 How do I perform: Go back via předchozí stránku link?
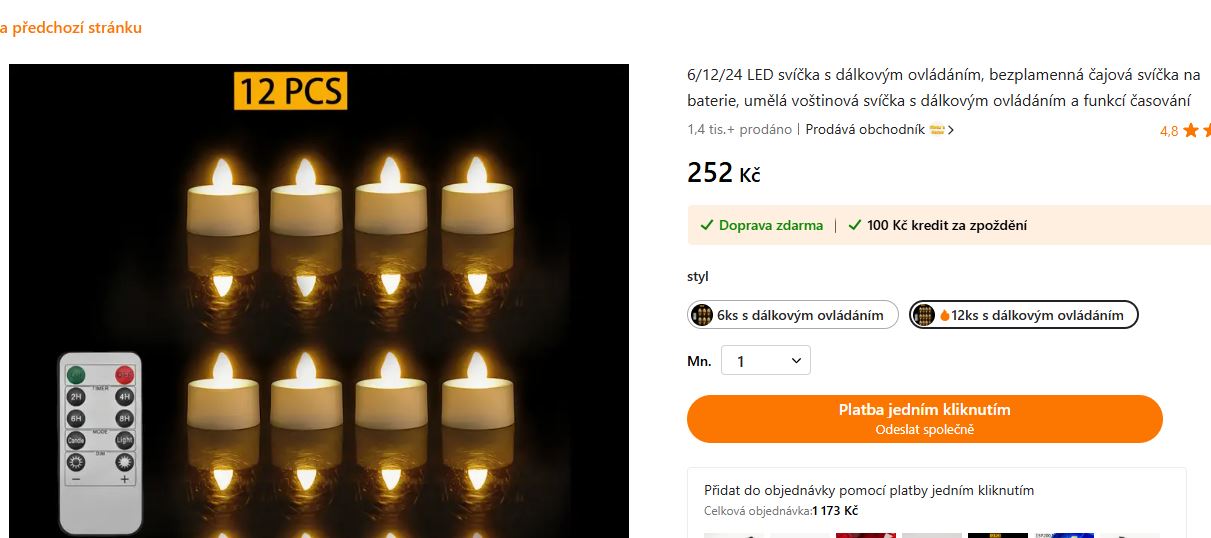pyautogui.click(x=71, y=28)
